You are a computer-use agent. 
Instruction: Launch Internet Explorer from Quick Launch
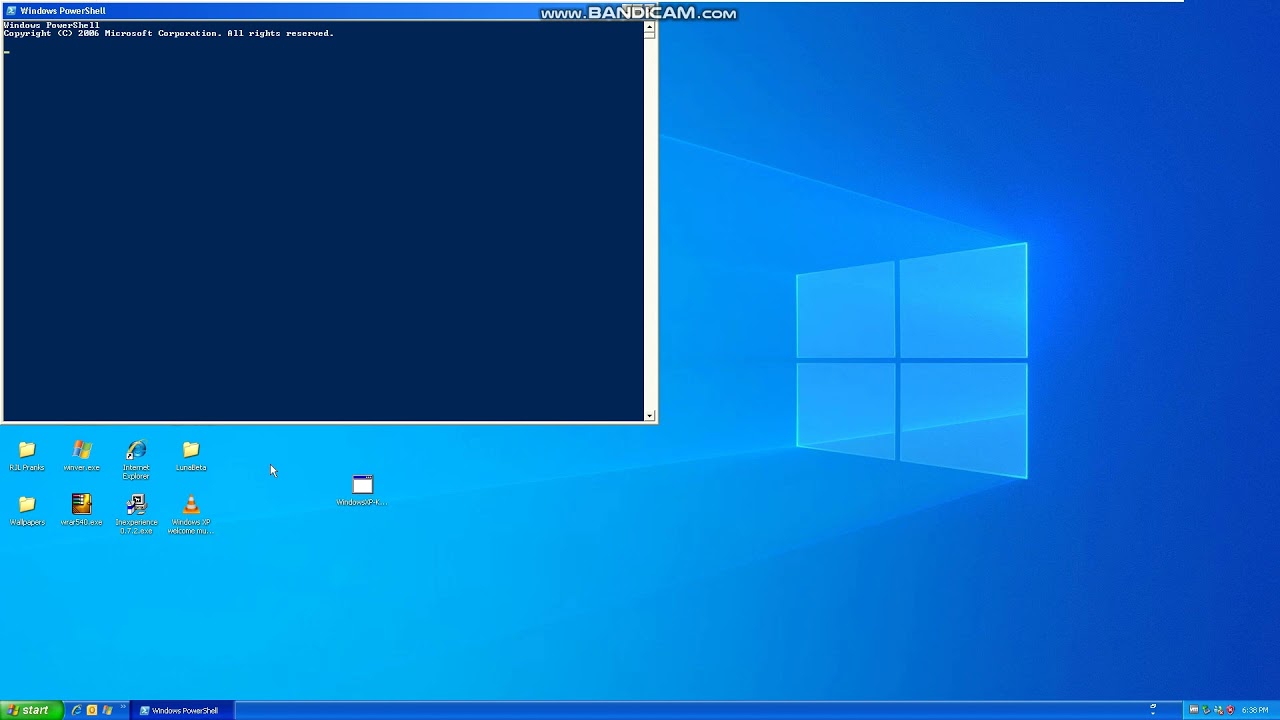pyautogui.click(x=76, y=710)
